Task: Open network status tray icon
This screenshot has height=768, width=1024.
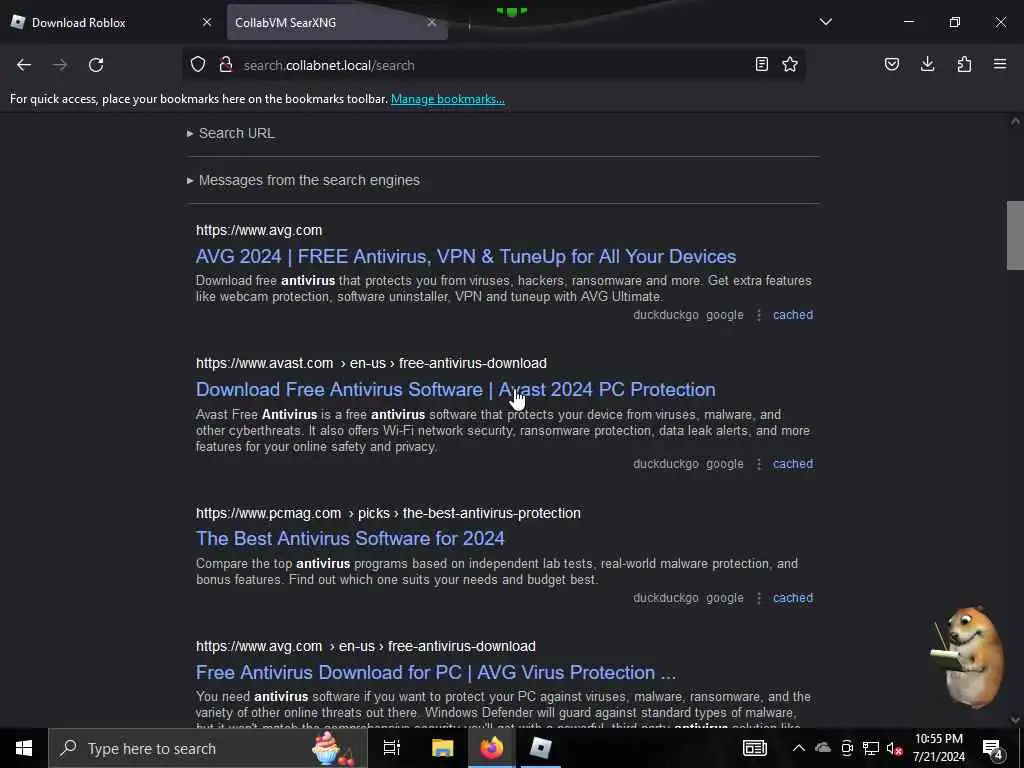Action: click(x=870, y=748)
